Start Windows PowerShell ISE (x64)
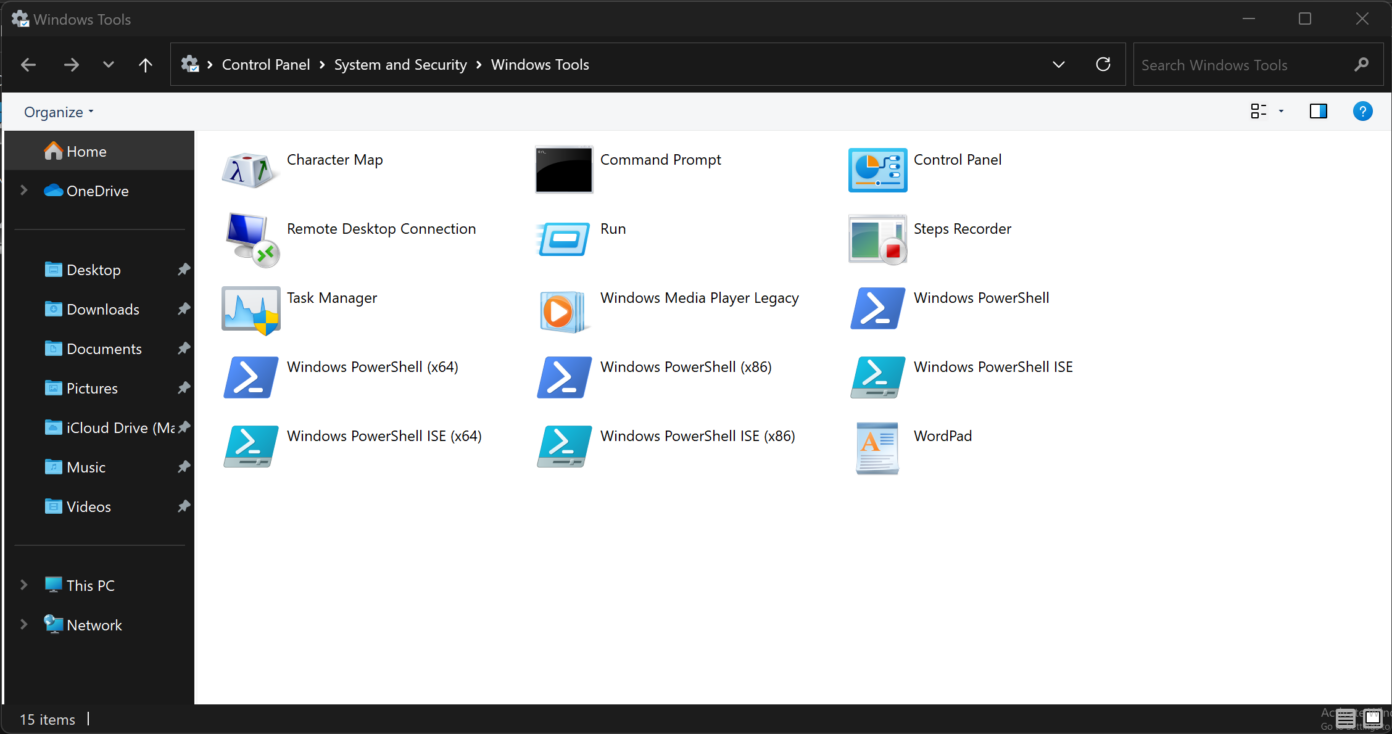1392x734 pixels. [x=384, y=435]
